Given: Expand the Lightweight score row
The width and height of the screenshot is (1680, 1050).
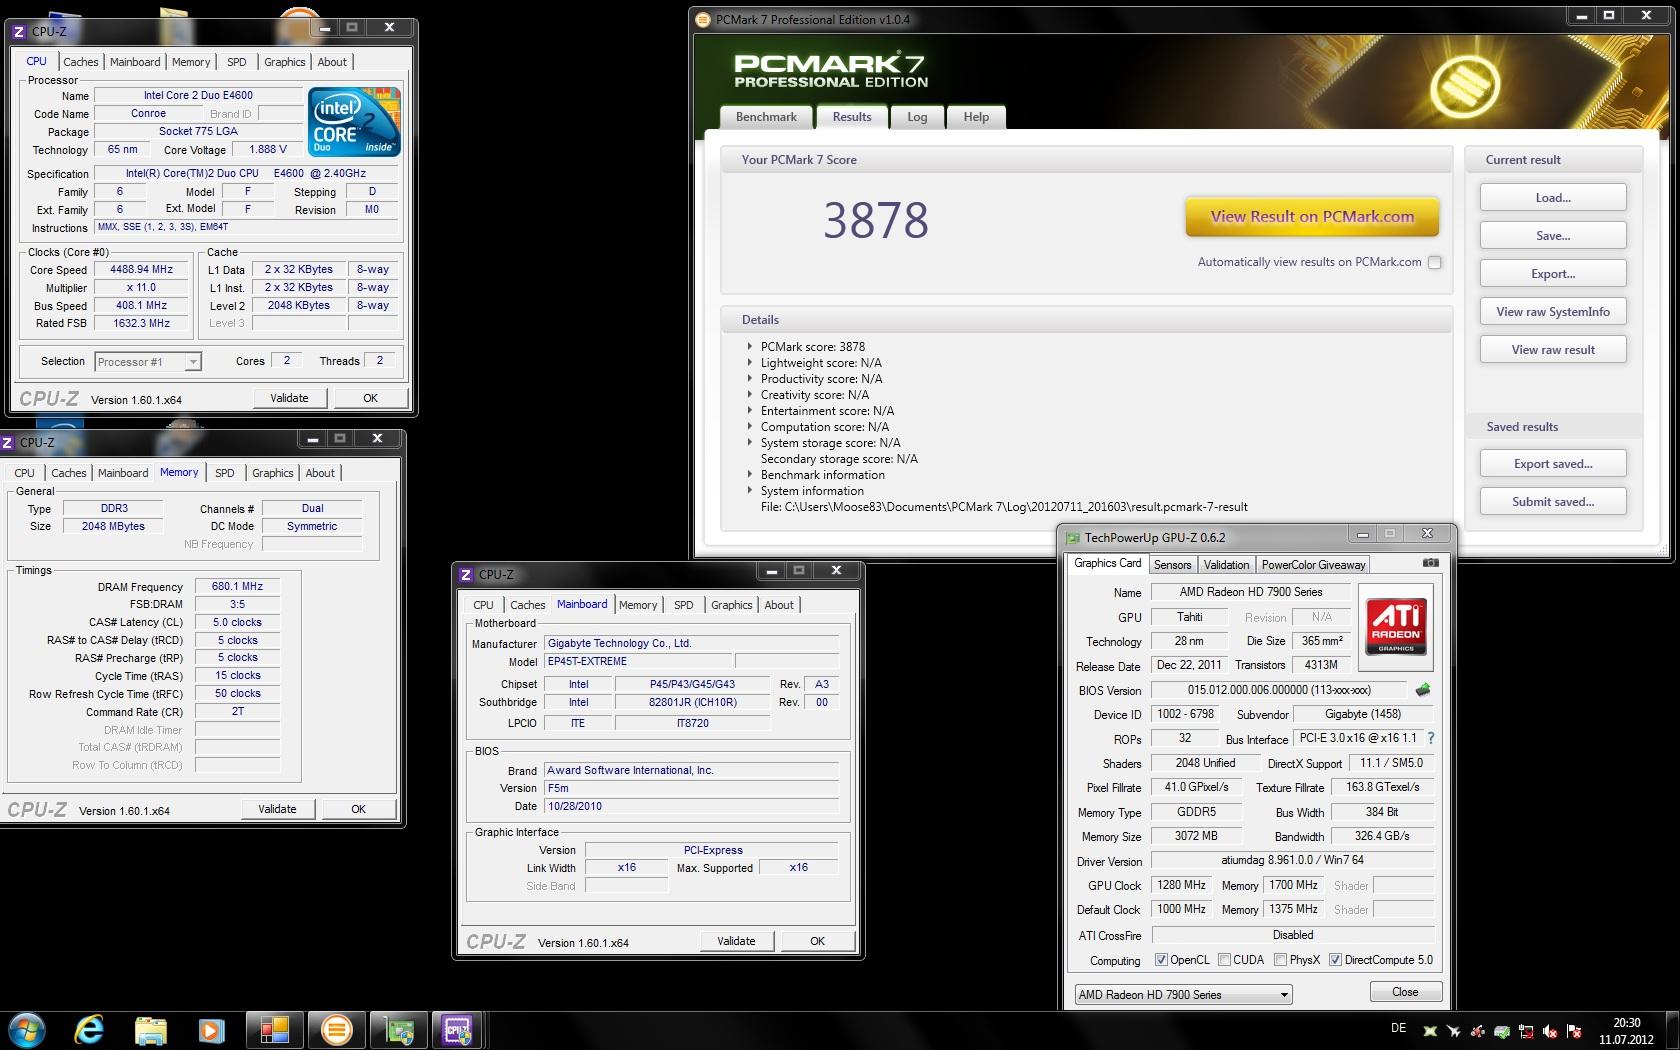Looking at the screenshot, I should [749, 362].
